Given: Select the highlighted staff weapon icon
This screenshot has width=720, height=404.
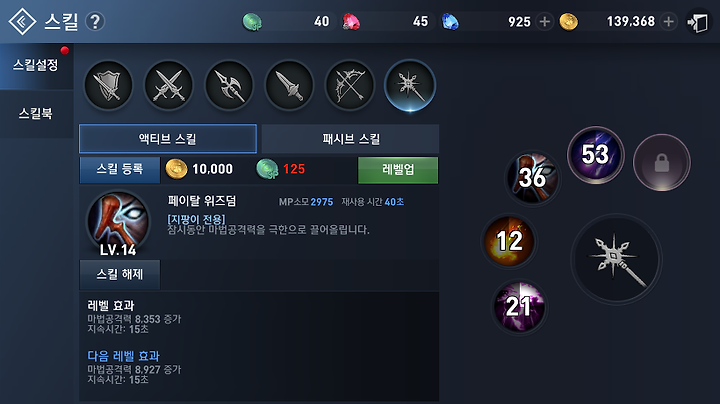Looking at the screenshot, I should (410, 85).
